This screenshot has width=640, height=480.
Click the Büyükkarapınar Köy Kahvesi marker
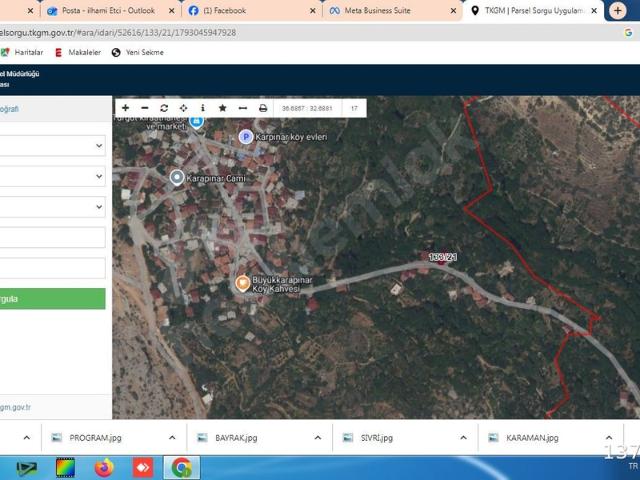[x=242, y=282]
